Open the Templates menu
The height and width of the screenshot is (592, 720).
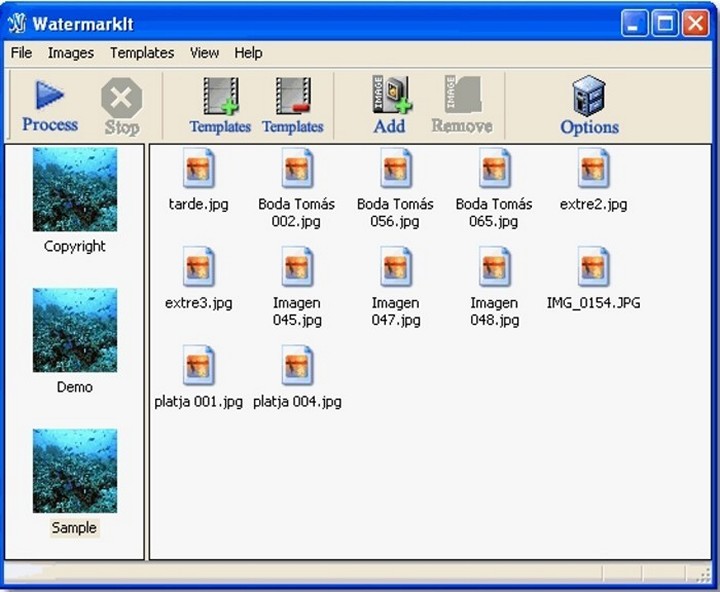[142, 53]
